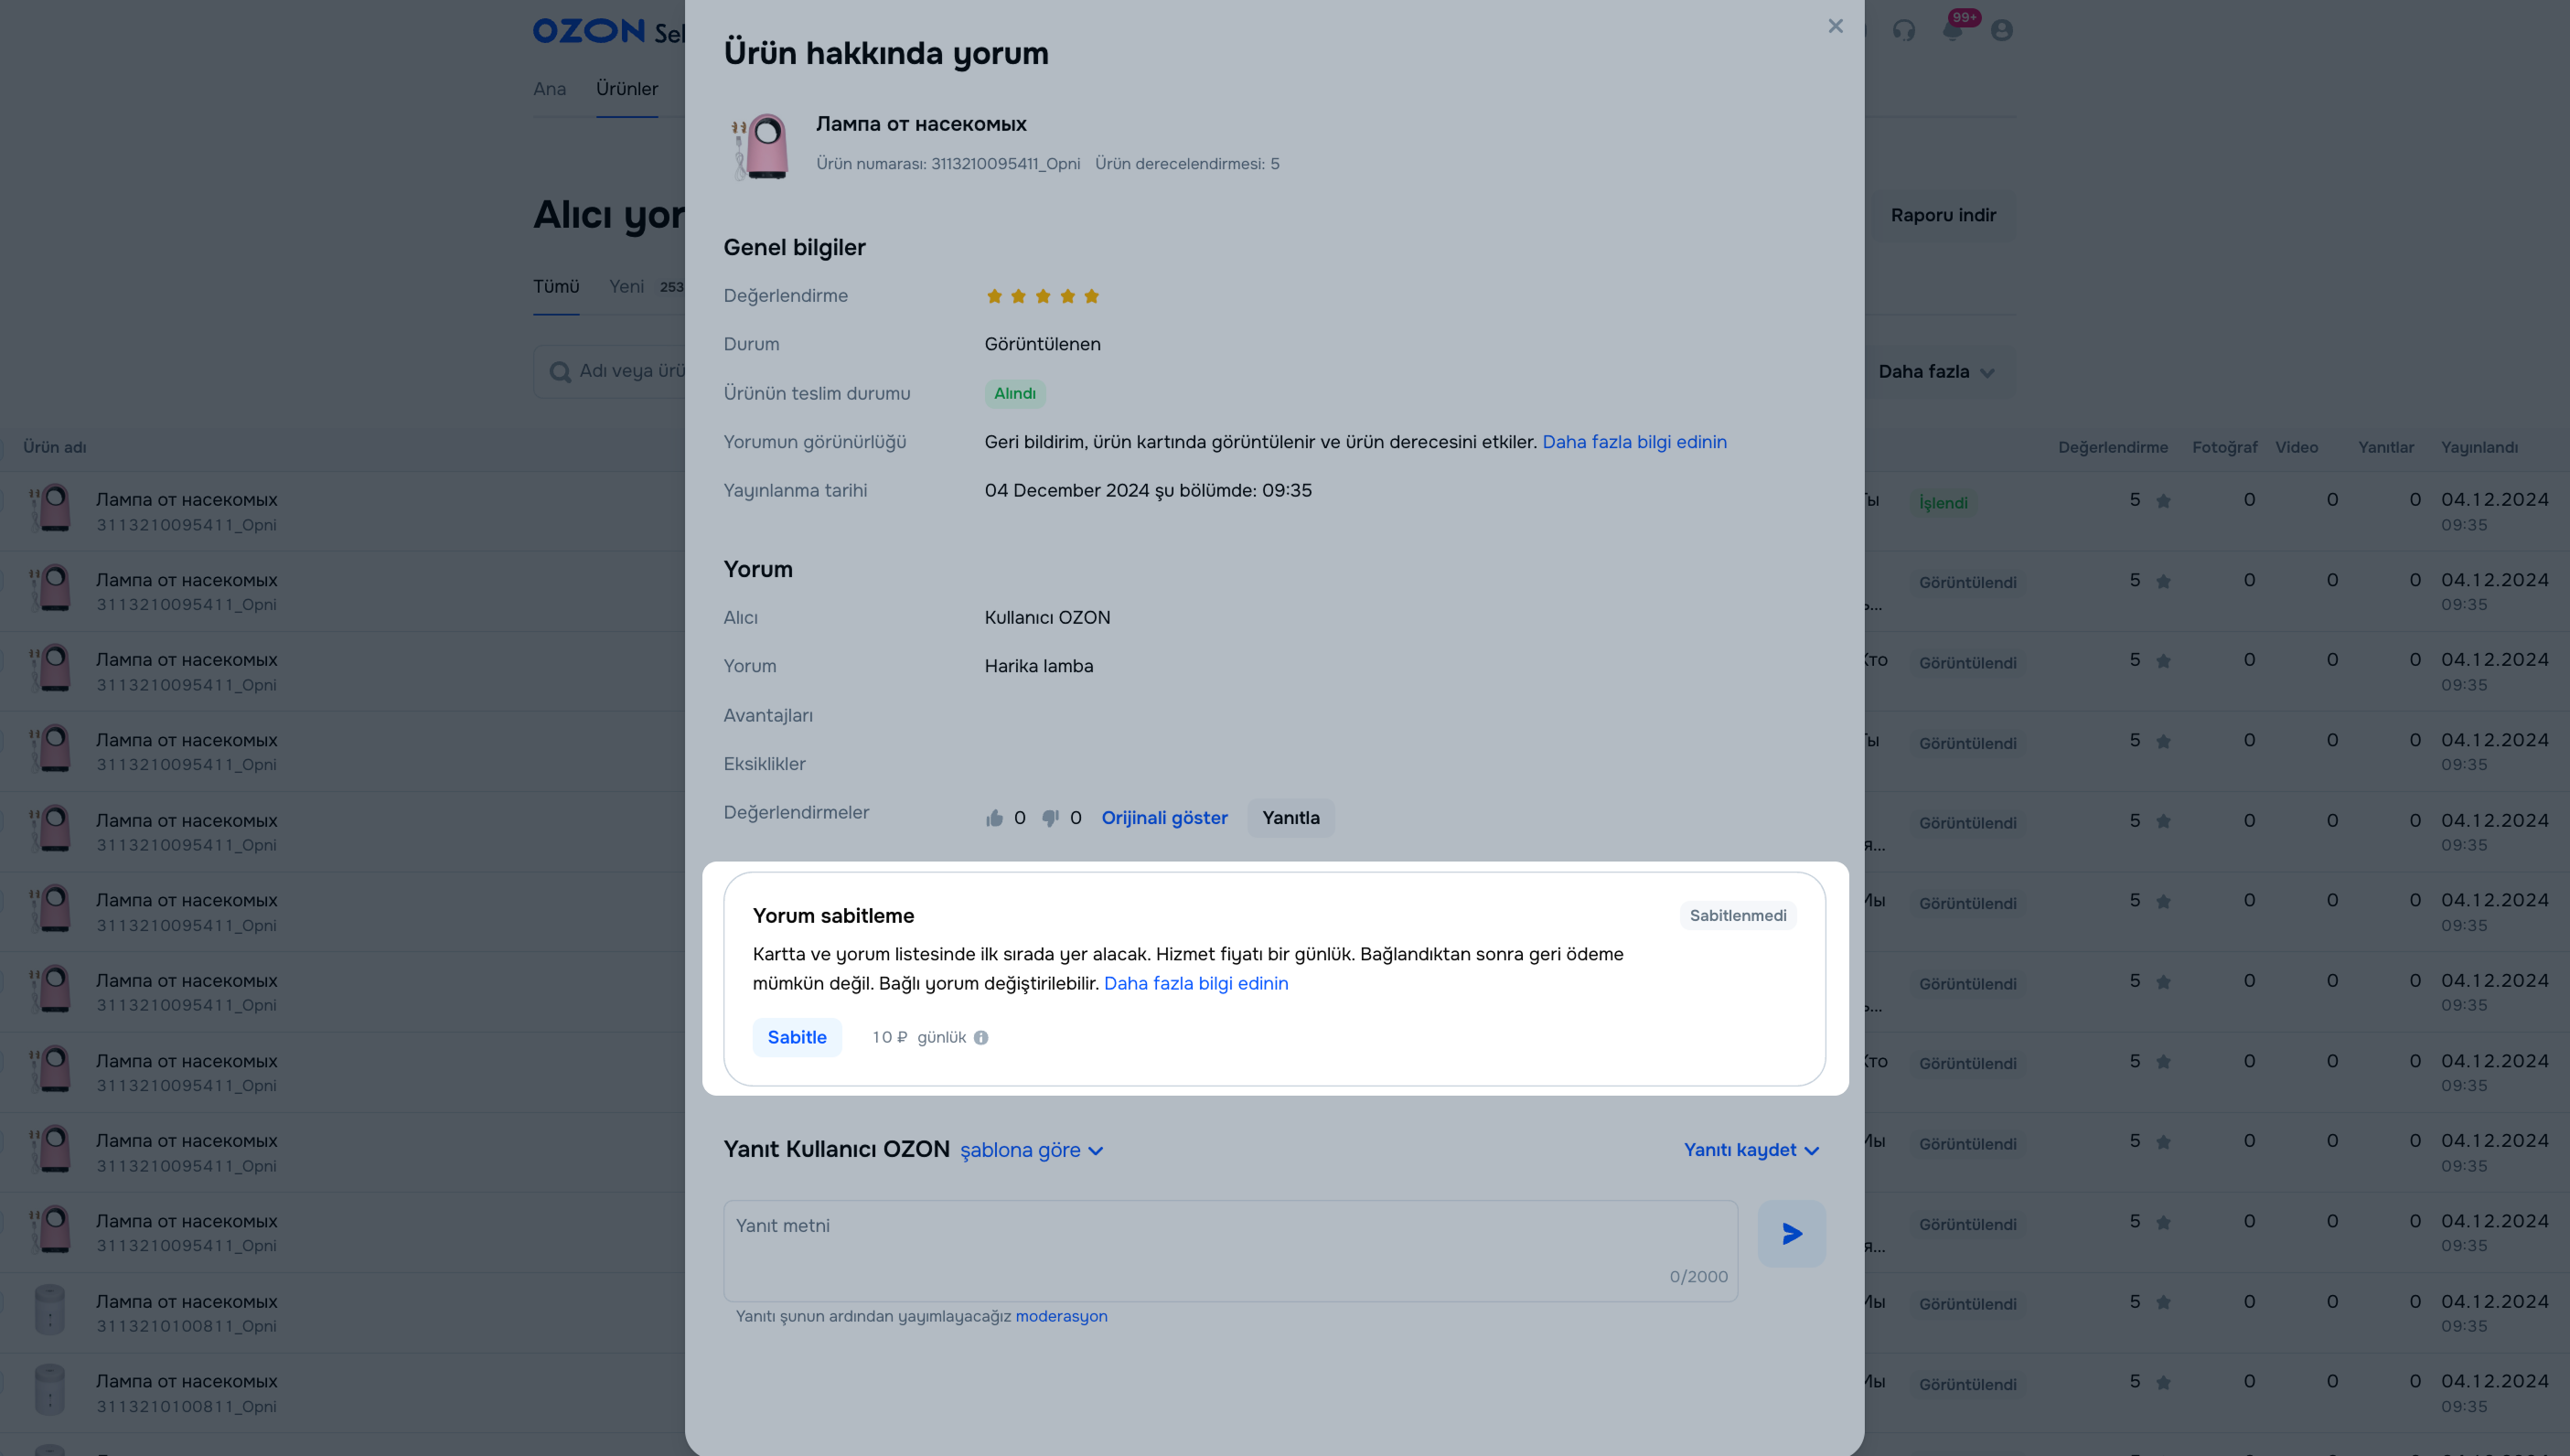This screenshot has height=1456, width=2570.
Task: Open the headset support icon
Action: click(1904, 30)
